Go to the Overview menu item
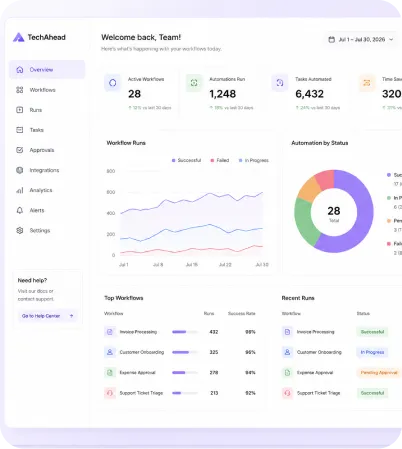This screenshot has height=449, width=402. click(x=47, y=70)
